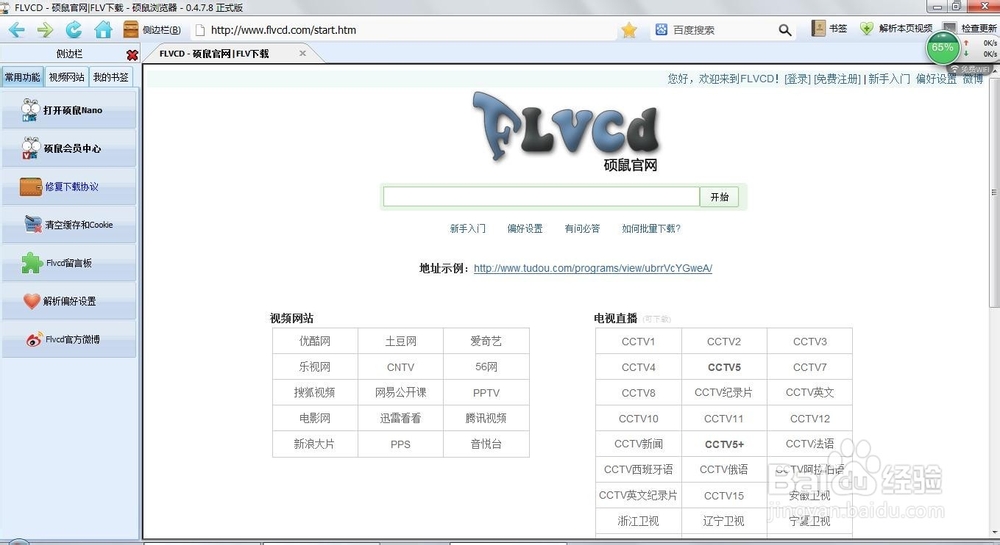
Task: Select 乐视网 video site cell
Action: point(315,367)
